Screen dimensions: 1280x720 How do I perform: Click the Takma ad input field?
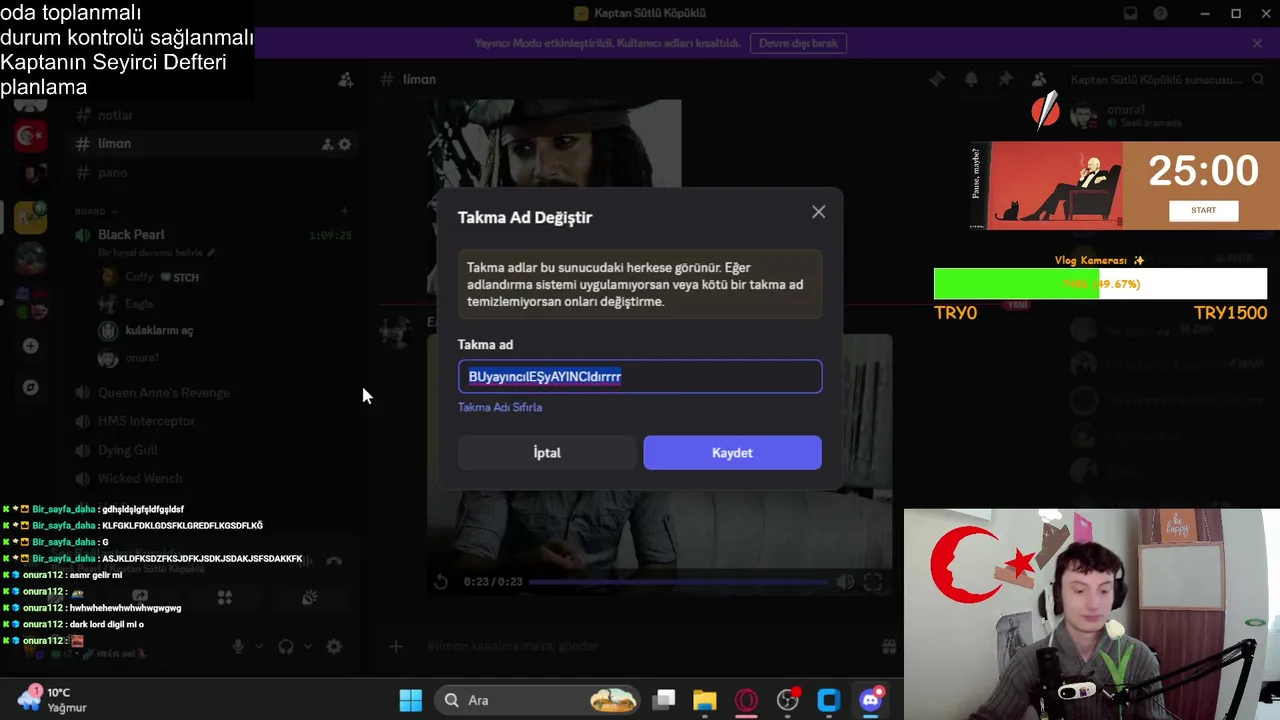point(640,377)
